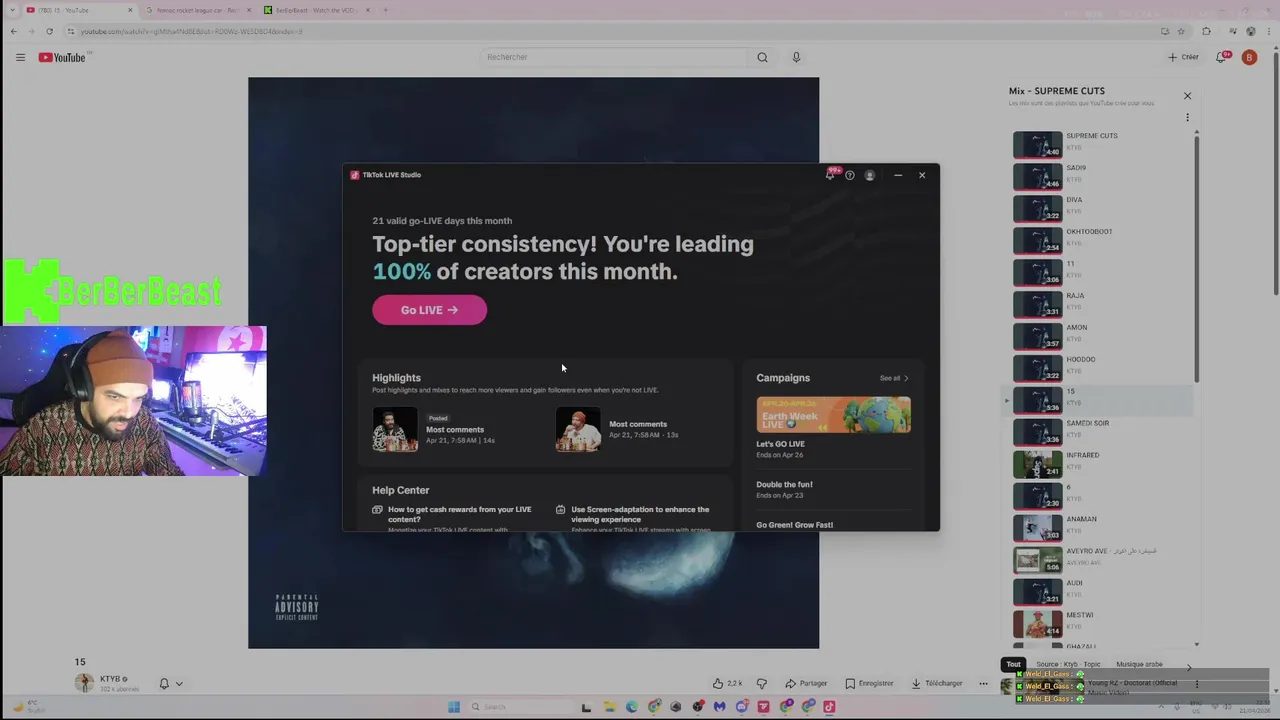Open the Posted Most comments highlight thumbnail
Viewport: 1280px width, 720px height.
point(395,430)
